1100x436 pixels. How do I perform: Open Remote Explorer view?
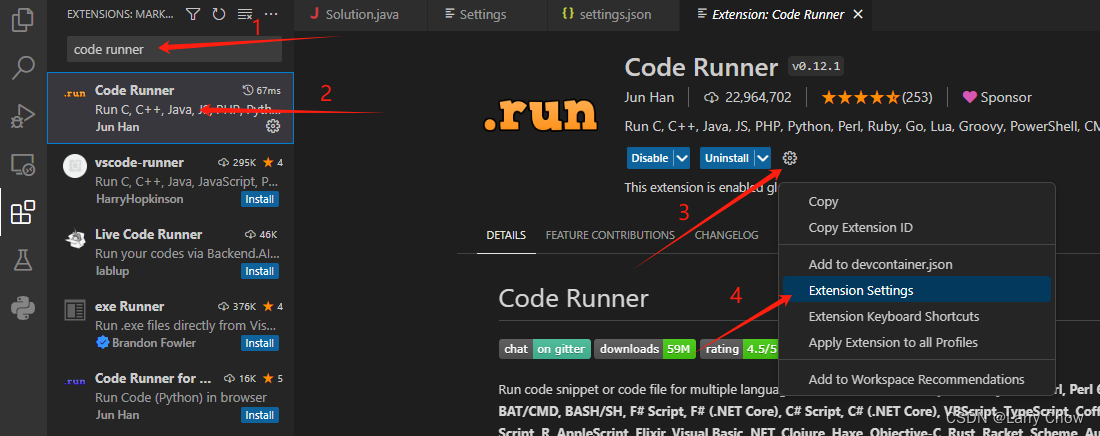tap(23, 164)
